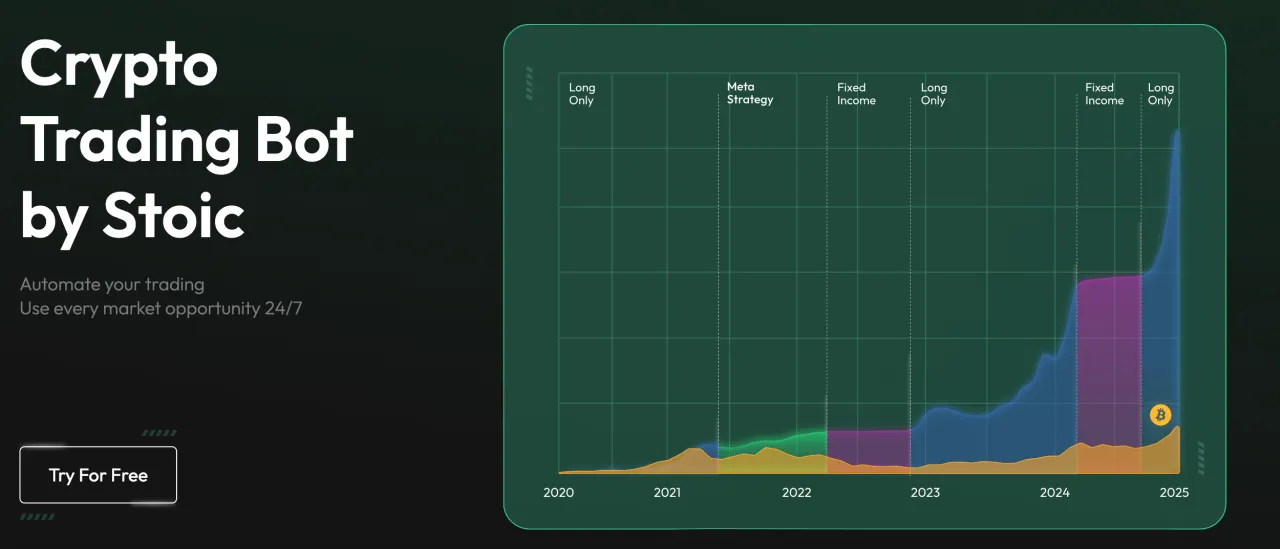Screen dimensions: 1280x549
Task: Click the 2021 year axis label
Action: (667, 493)
